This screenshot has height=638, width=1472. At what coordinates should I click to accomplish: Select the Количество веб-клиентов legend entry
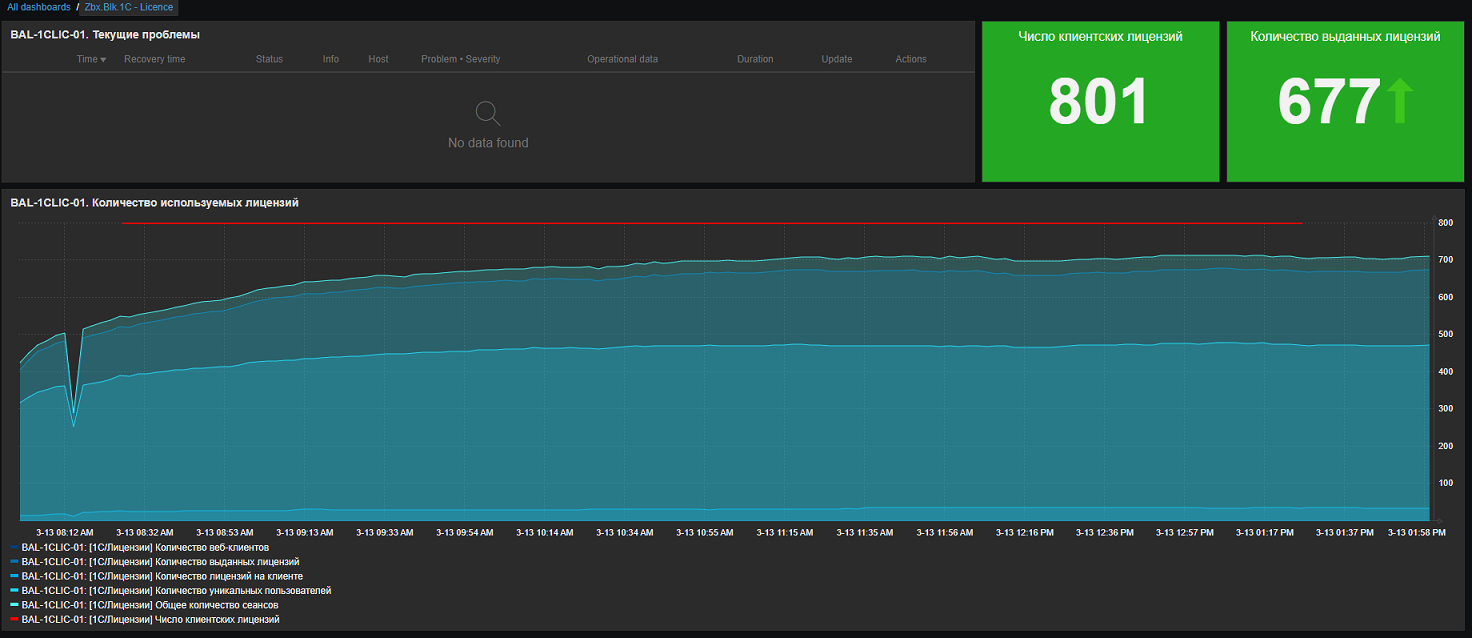tap(145, 547)
